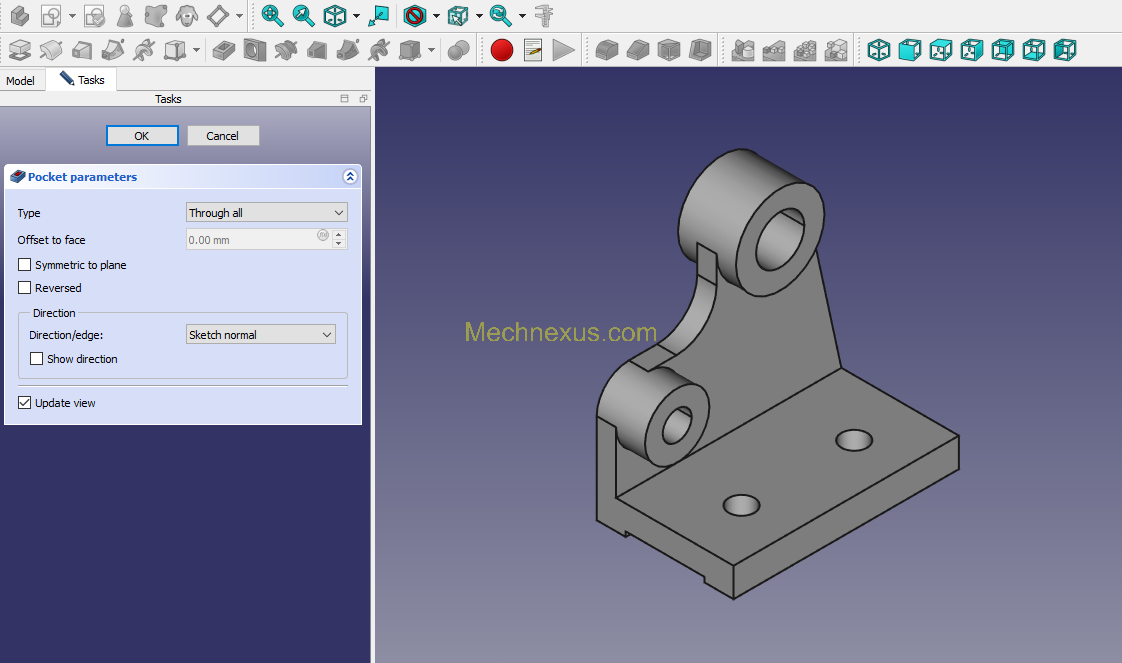Select the Linear pattern tool icon
The image size is (1122, 663).
774,50
